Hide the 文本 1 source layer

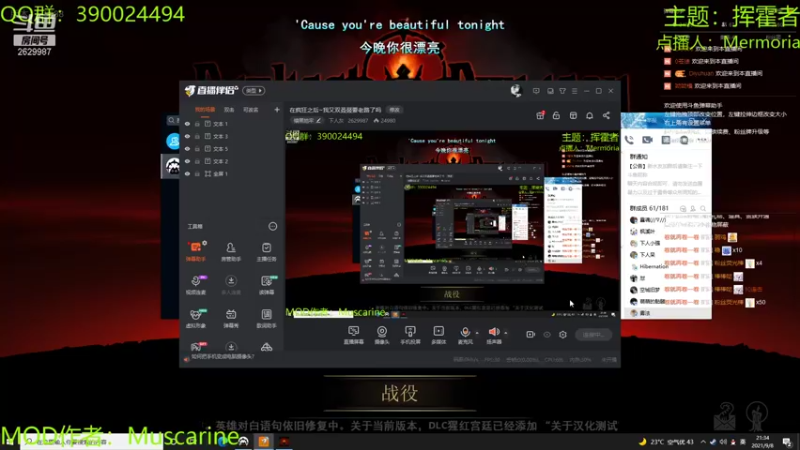coord(187,124)
